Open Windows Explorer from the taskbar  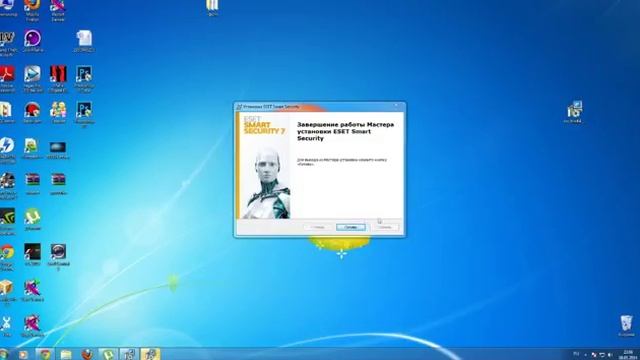[66, 354]
